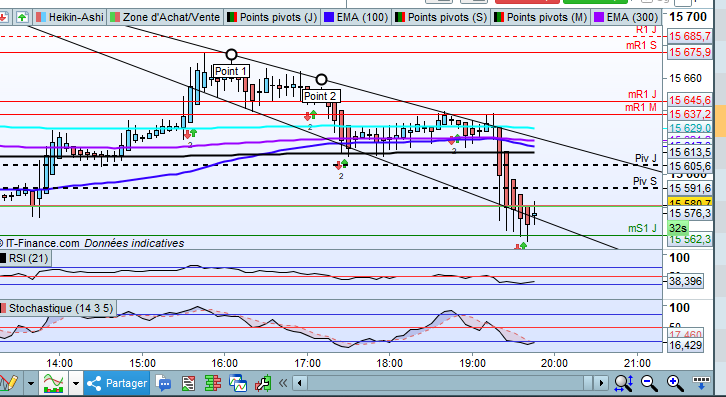Expand the indicators dropdown arrow

[75, 384]
